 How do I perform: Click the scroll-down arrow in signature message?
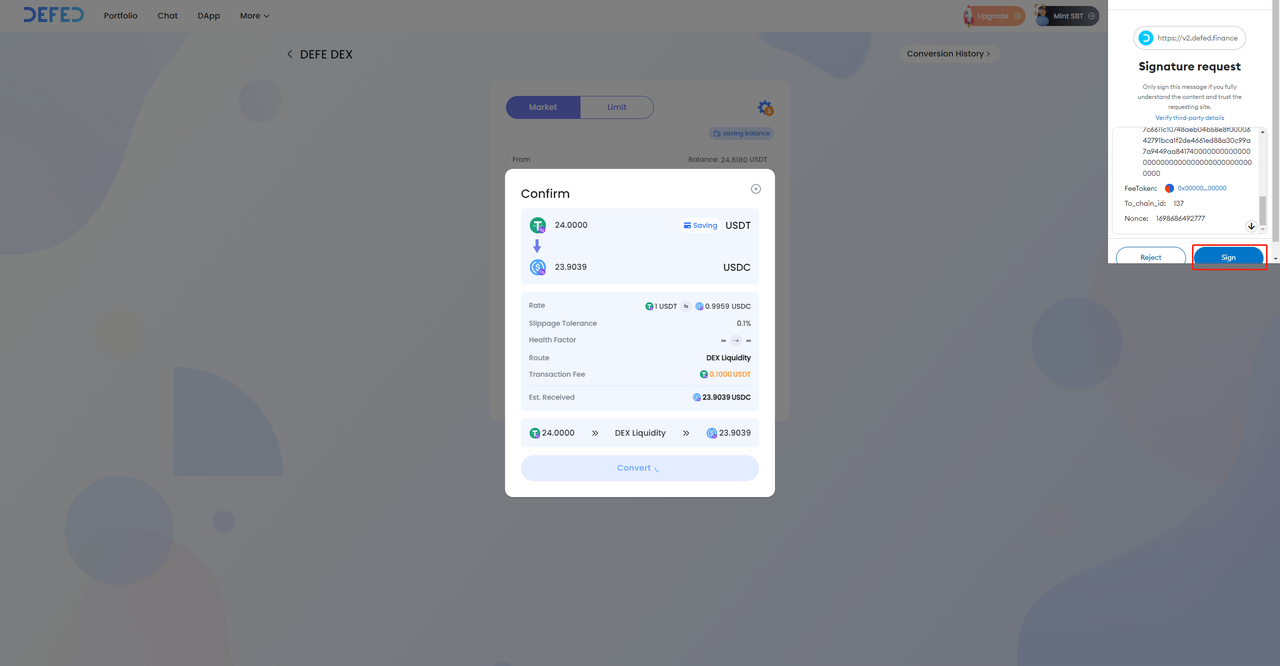[1251, 227]
